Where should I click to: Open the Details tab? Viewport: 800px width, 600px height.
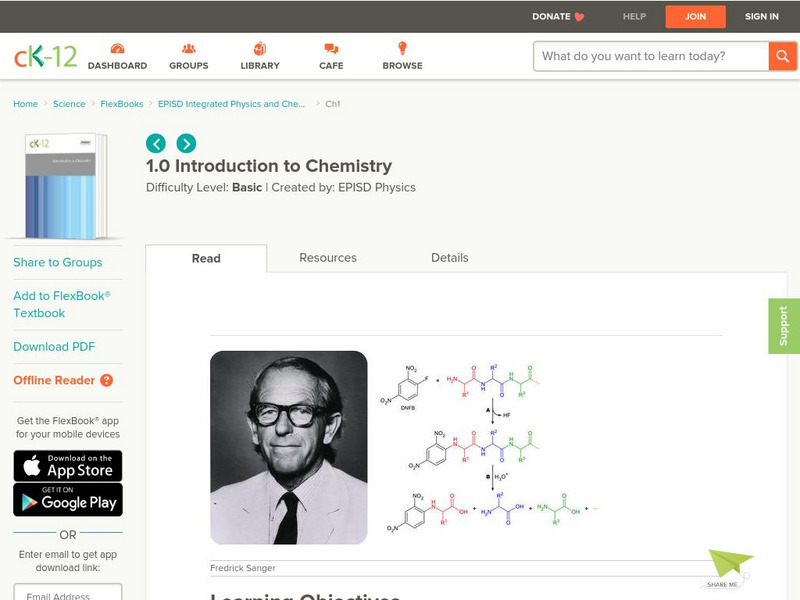click(449, 258)
